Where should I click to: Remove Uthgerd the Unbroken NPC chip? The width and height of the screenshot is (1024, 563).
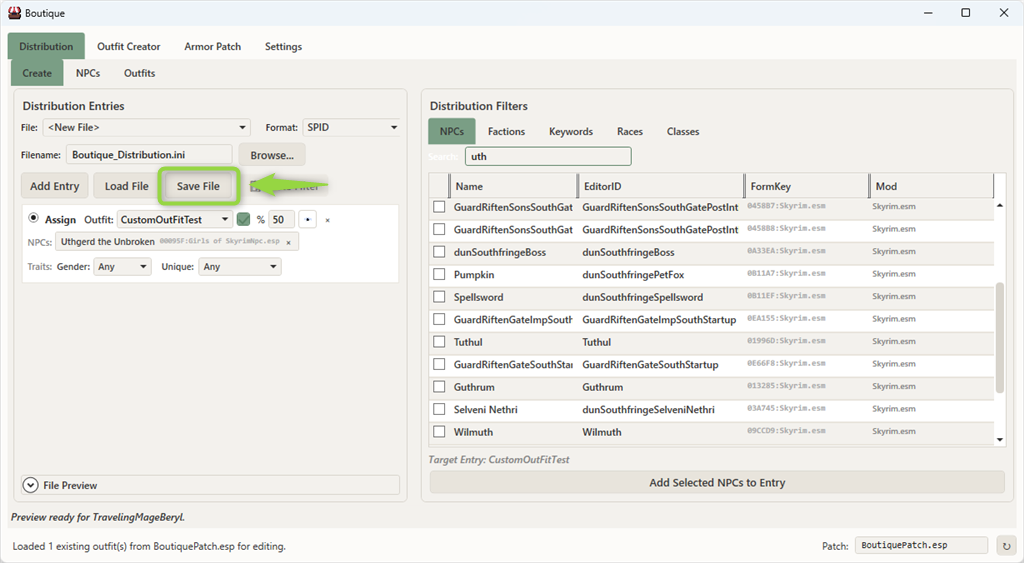click(x=289, y=242)
